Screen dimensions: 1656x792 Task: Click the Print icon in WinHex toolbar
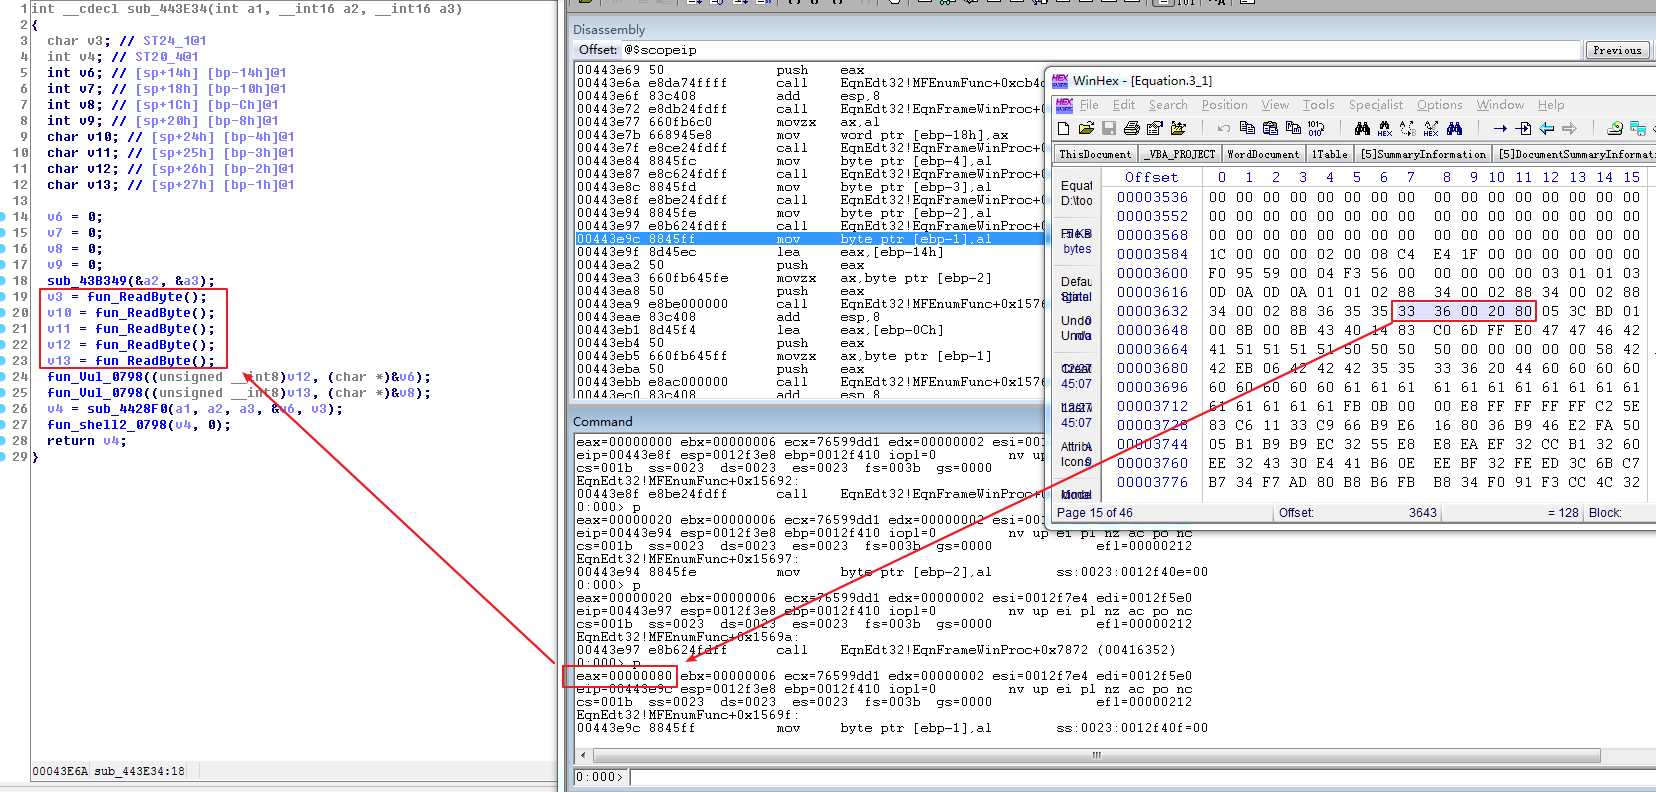(1131, 128)
